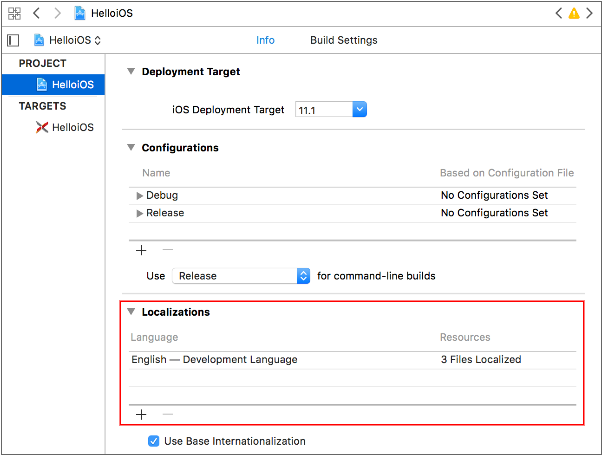602x455 pixels.
Task: Click the back navigation arrow
Action: (x=36, y=14)
